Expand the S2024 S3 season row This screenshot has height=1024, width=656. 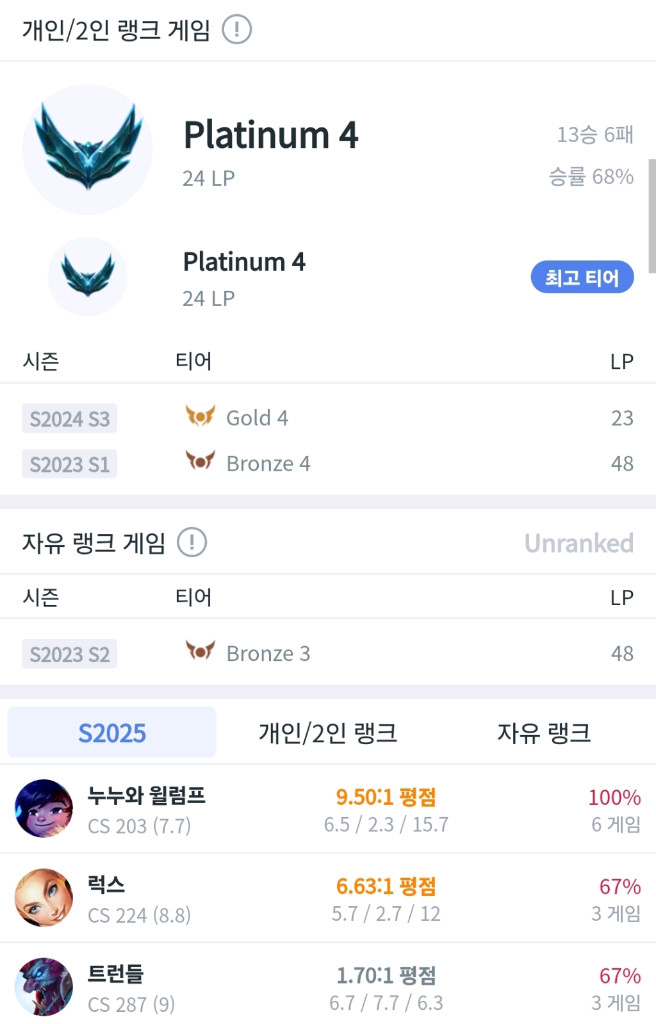click(69, 418)
